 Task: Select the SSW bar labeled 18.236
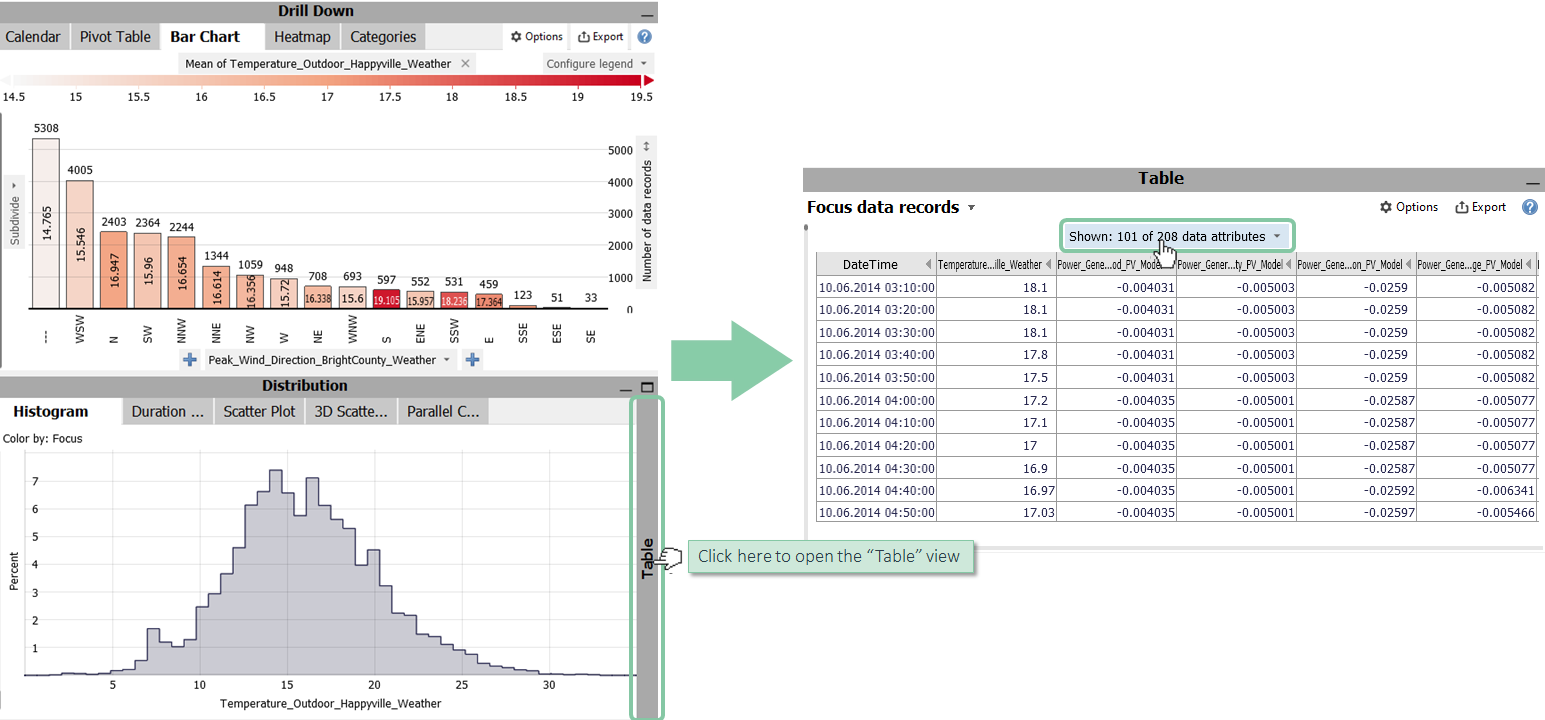(x=453, y=300)
